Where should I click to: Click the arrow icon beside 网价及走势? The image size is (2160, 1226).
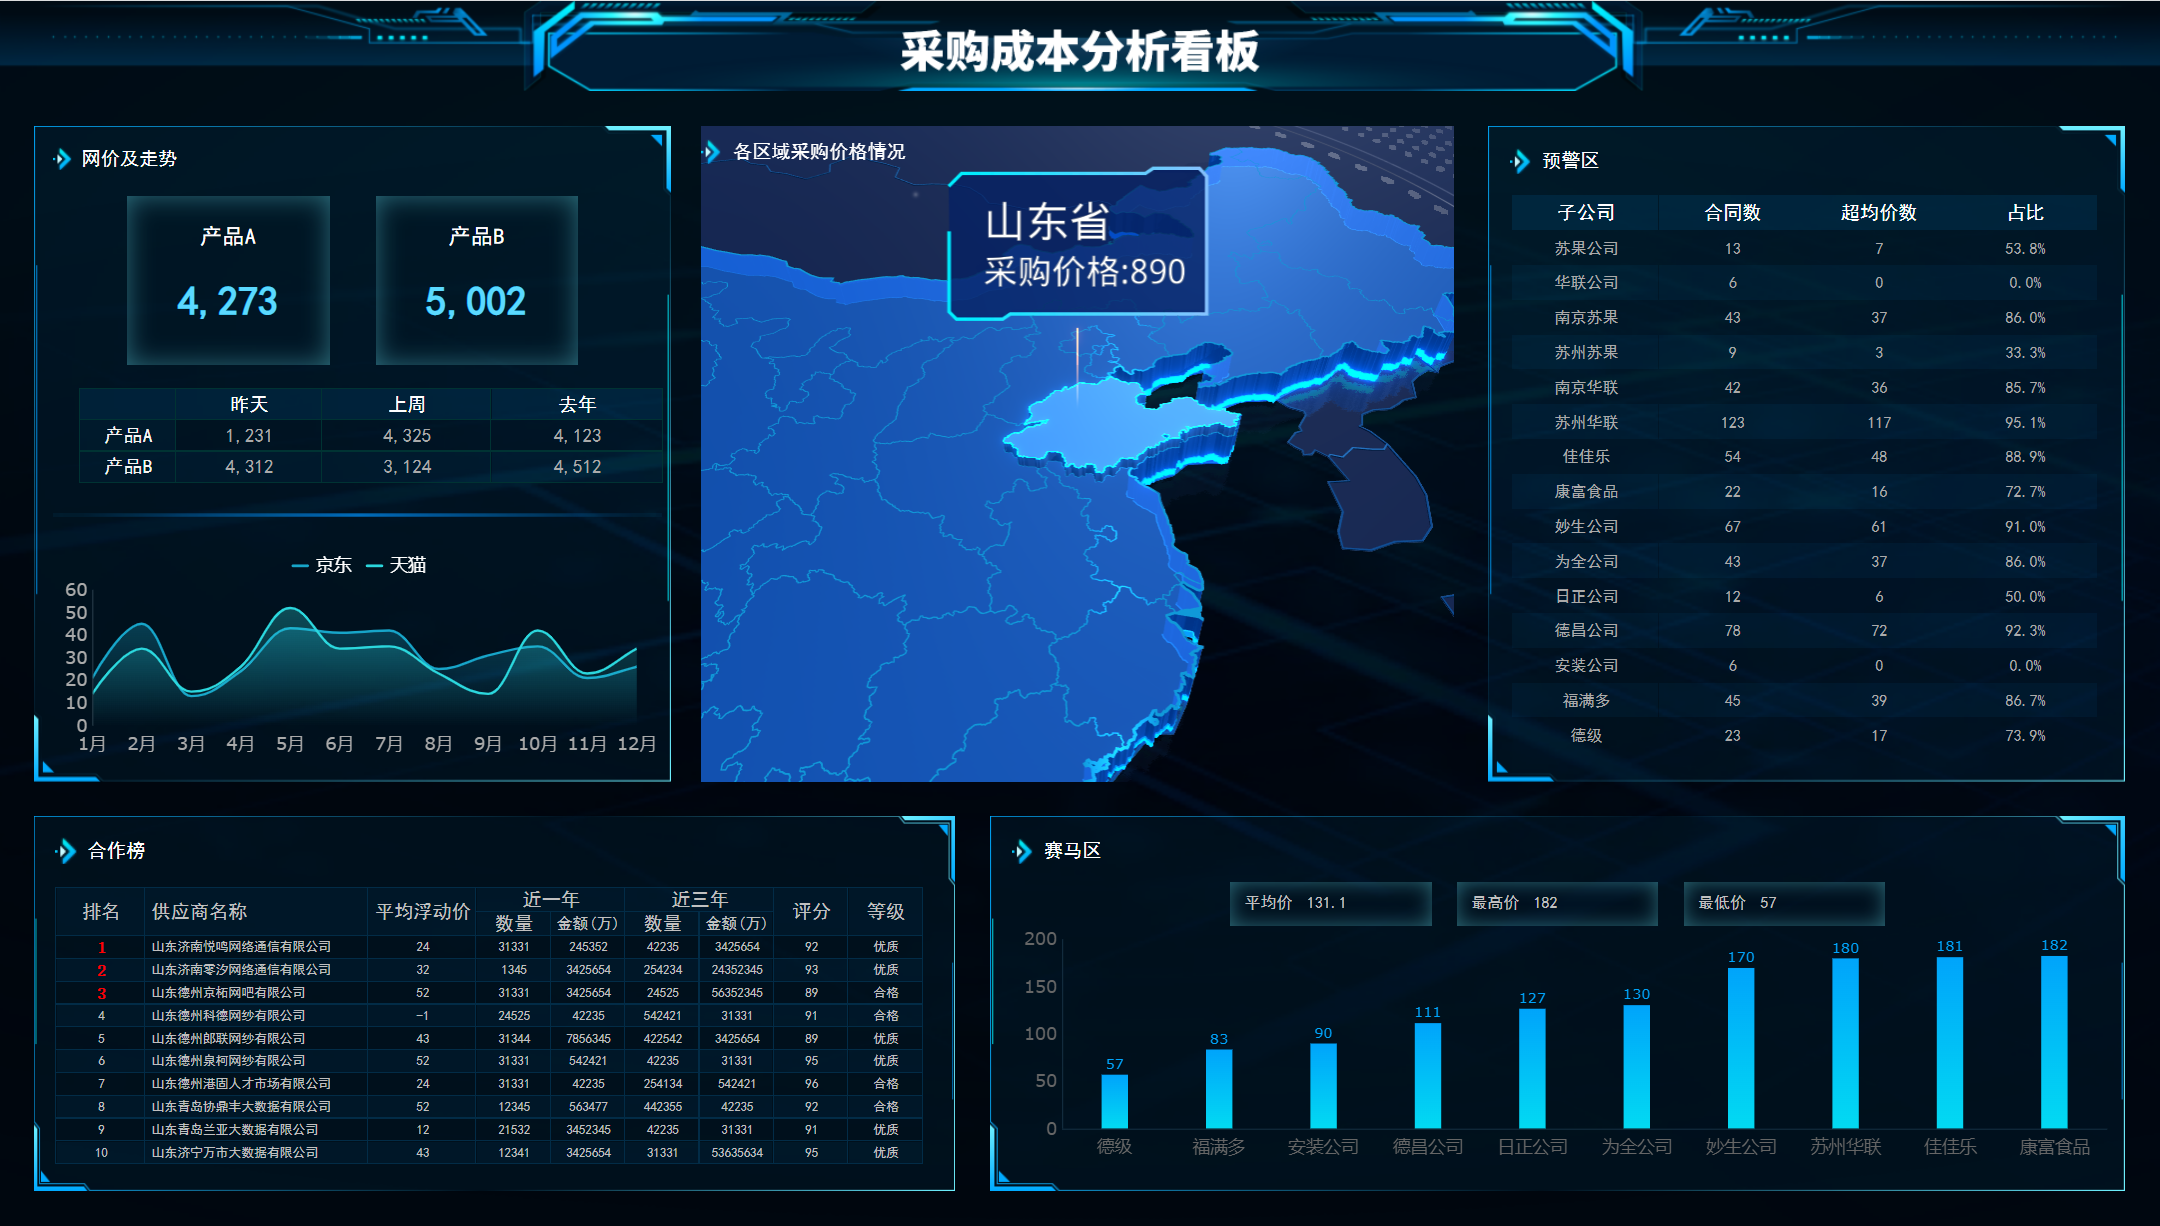[62, 159]
